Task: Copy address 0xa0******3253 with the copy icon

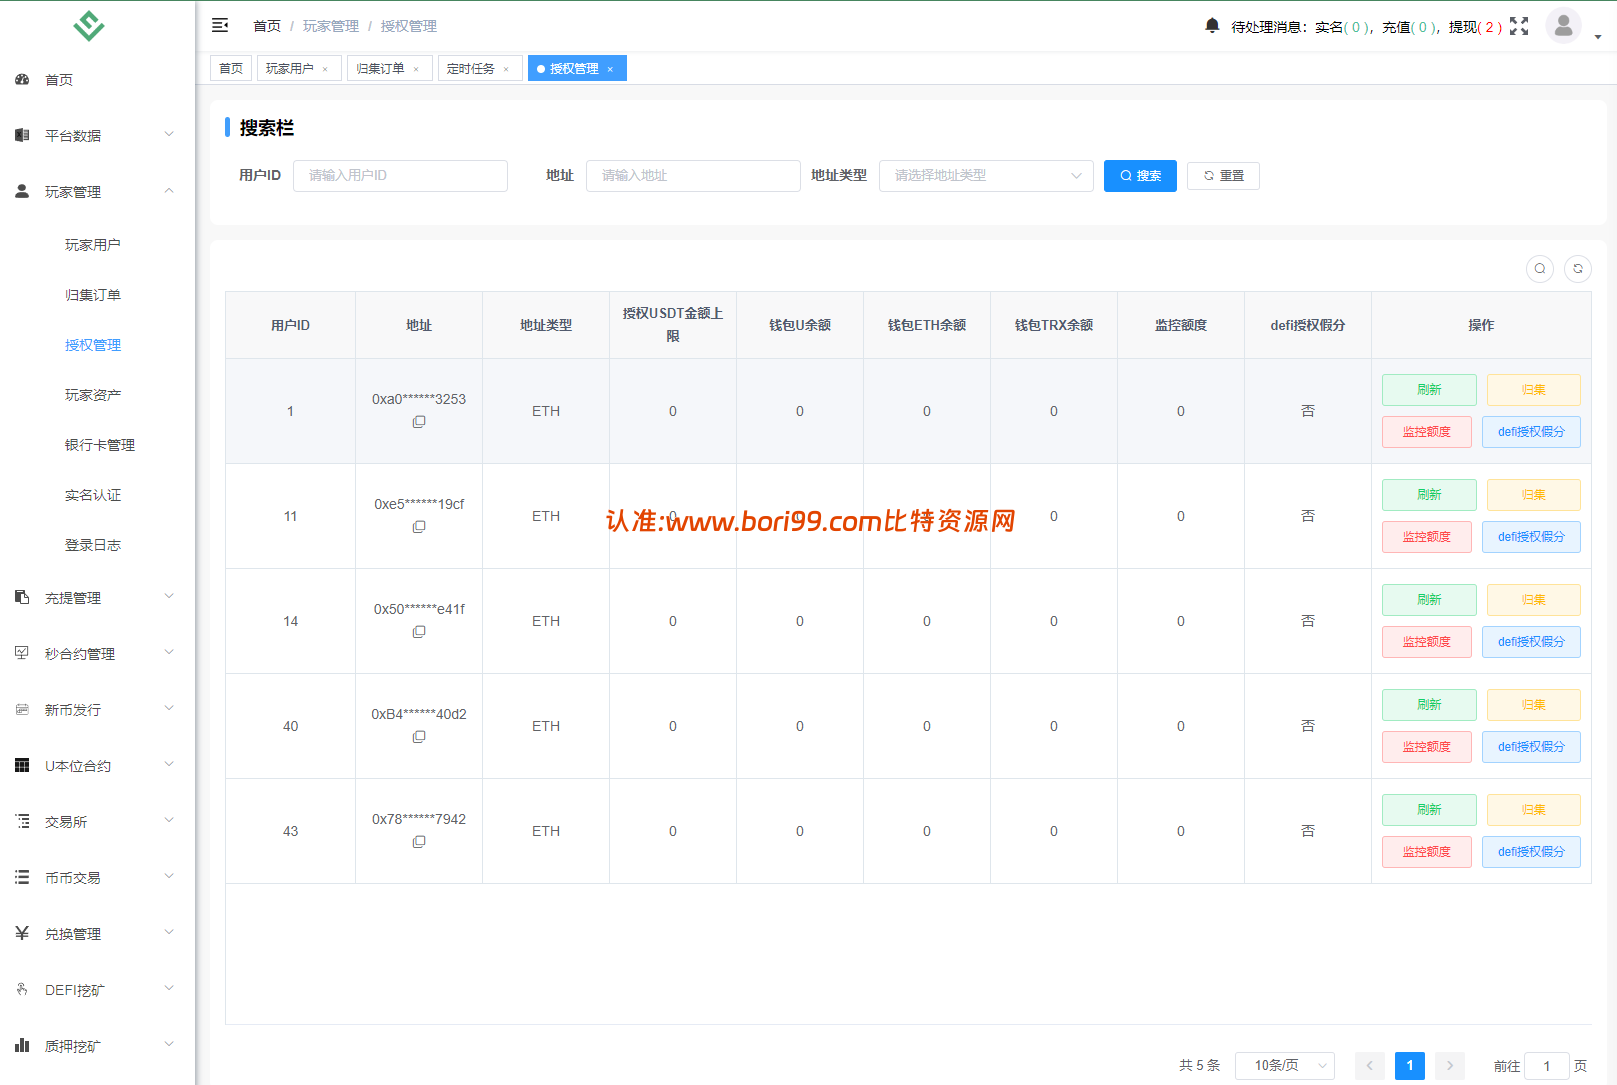Action: point(419,422)
